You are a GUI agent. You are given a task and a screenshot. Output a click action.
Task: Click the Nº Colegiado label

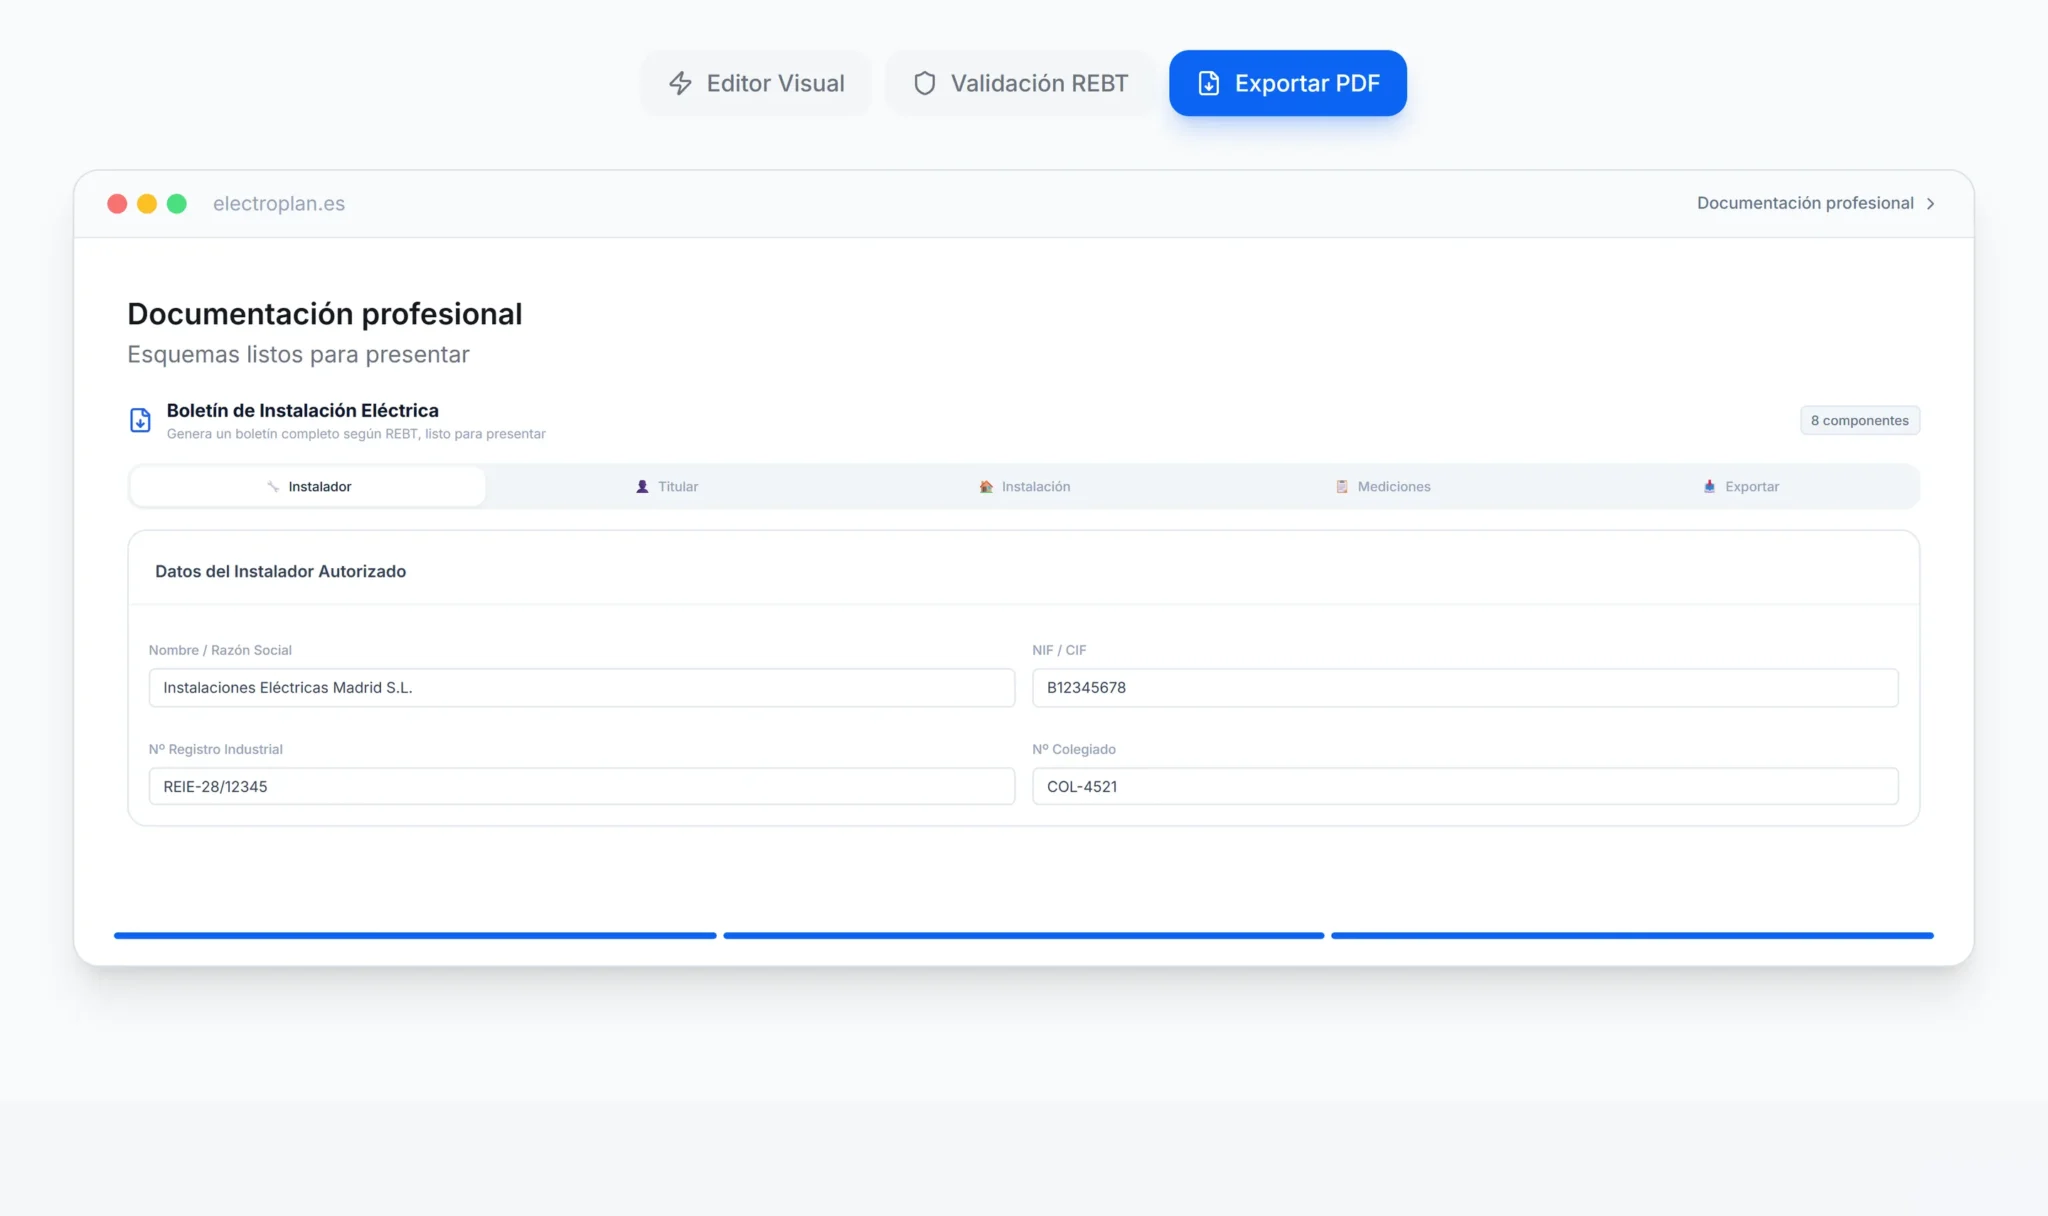click(1074, 749)
